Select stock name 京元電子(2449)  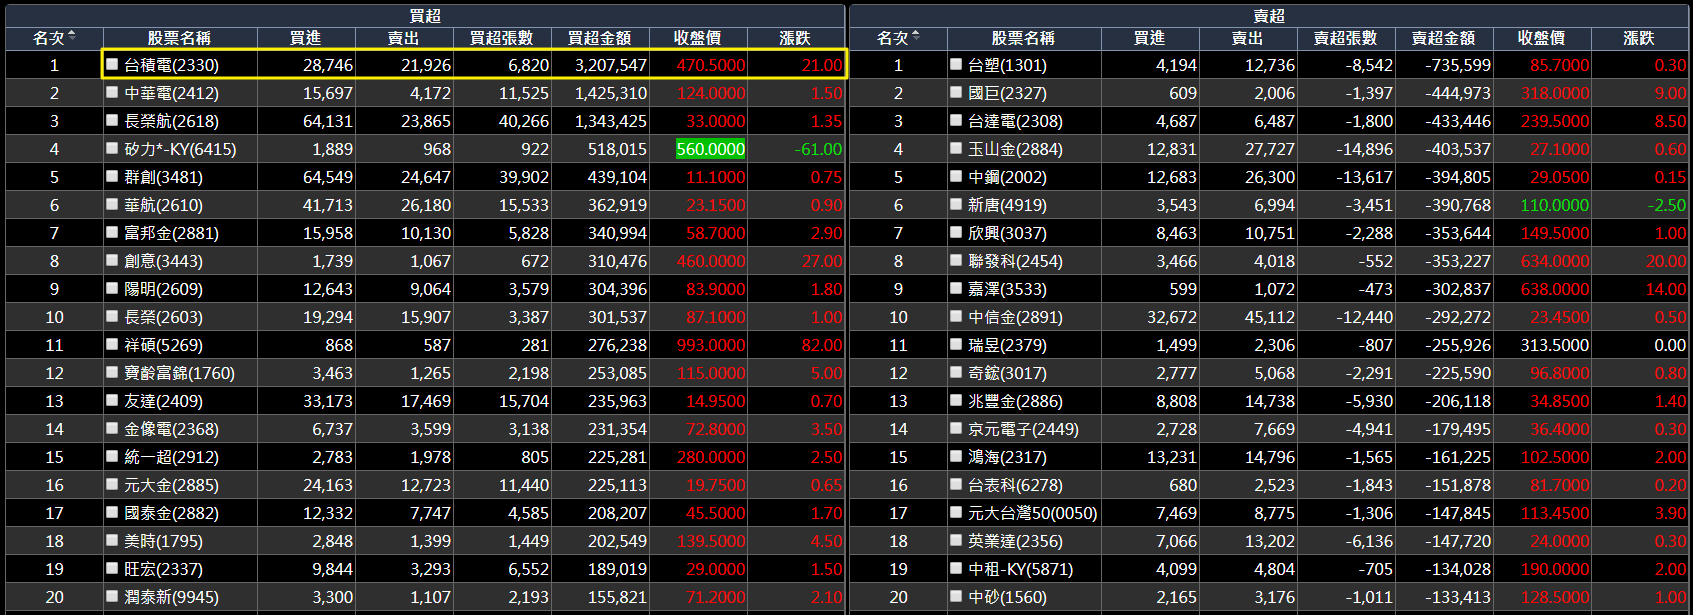click(x=1023, y=429)
